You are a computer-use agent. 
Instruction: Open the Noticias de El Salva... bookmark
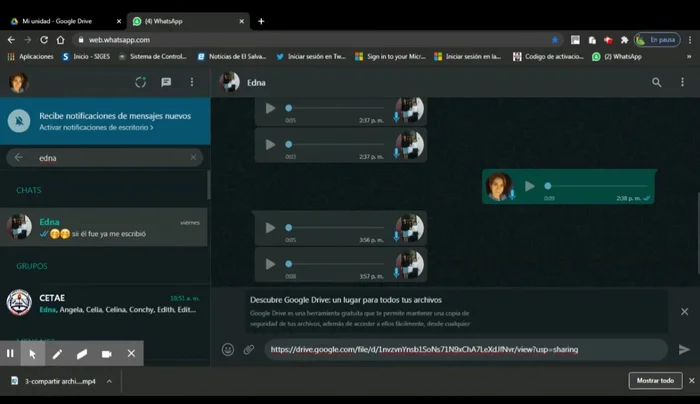[x=232, y=57]
